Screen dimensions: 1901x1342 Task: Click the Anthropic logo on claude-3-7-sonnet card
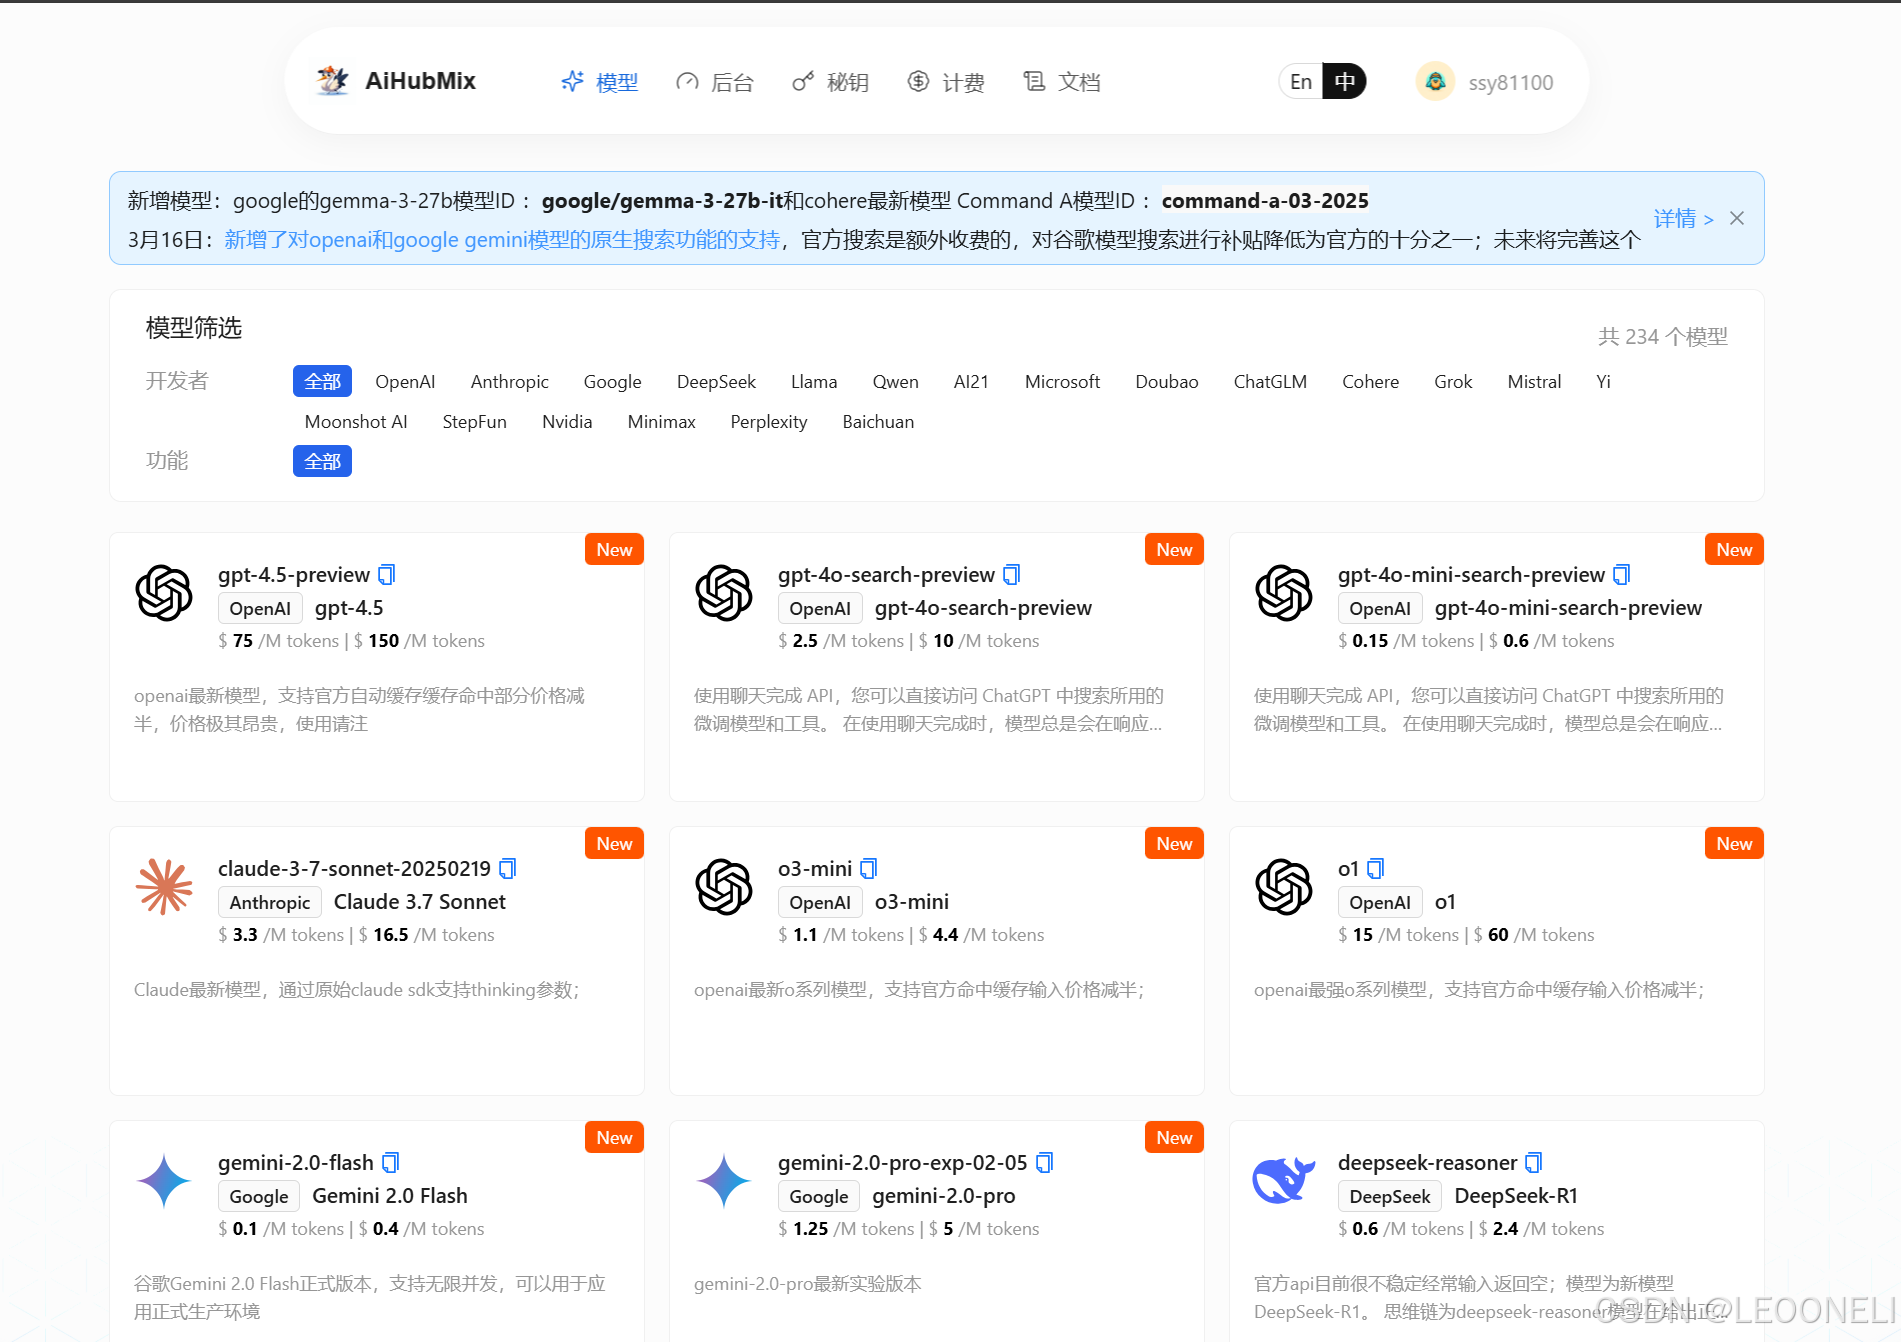click(x=164, y=887)
